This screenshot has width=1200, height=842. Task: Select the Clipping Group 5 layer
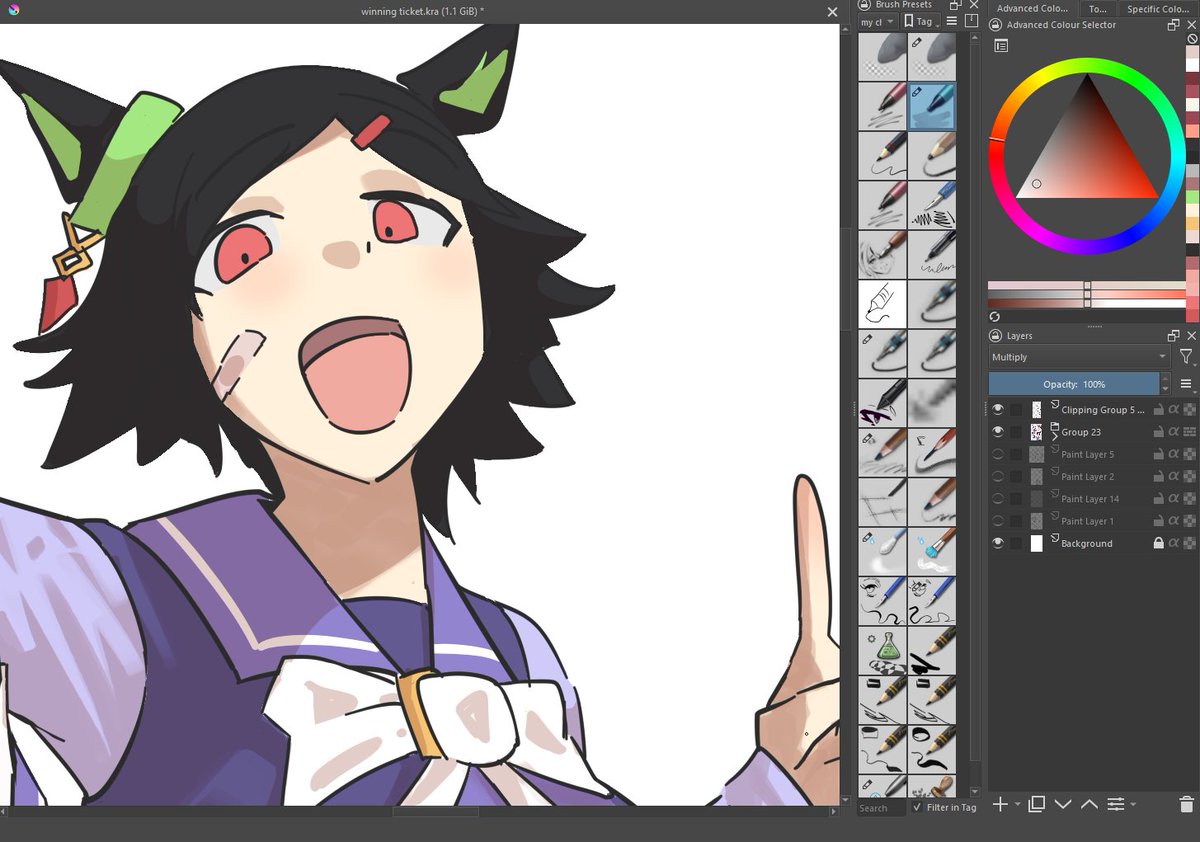pos(1103,410)
